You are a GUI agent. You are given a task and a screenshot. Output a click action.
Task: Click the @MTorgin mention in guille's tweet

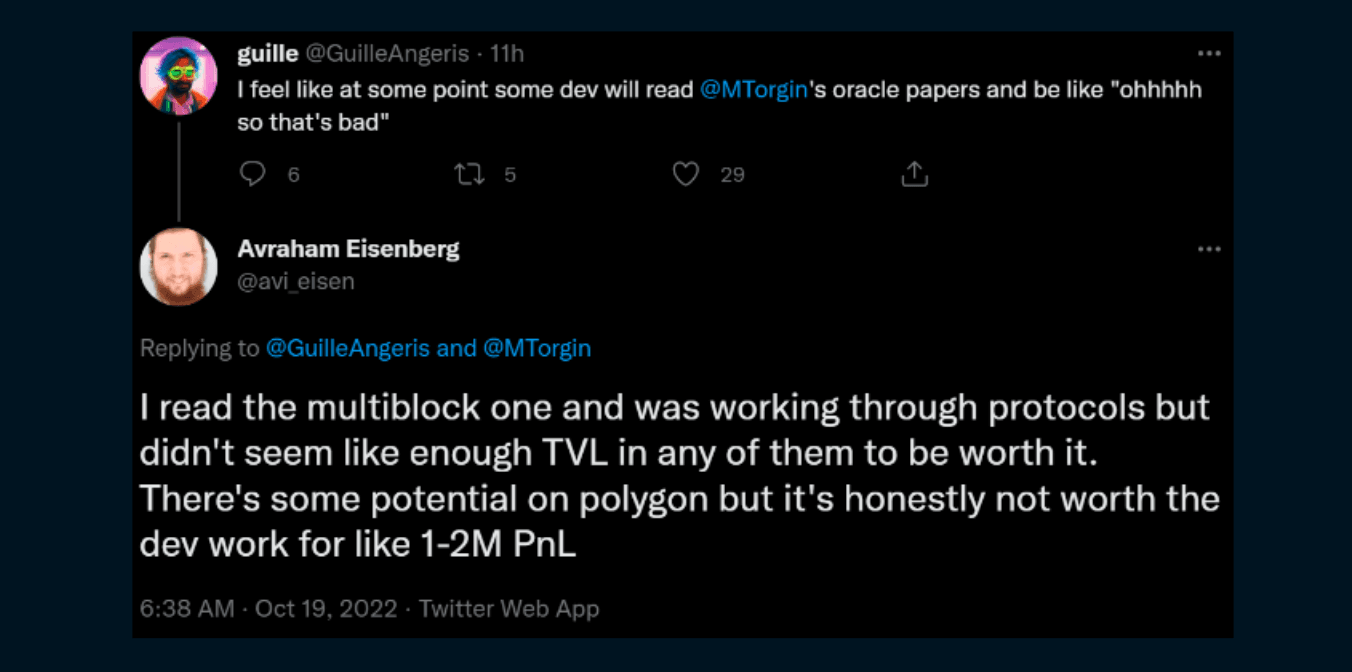click(753, 90)
